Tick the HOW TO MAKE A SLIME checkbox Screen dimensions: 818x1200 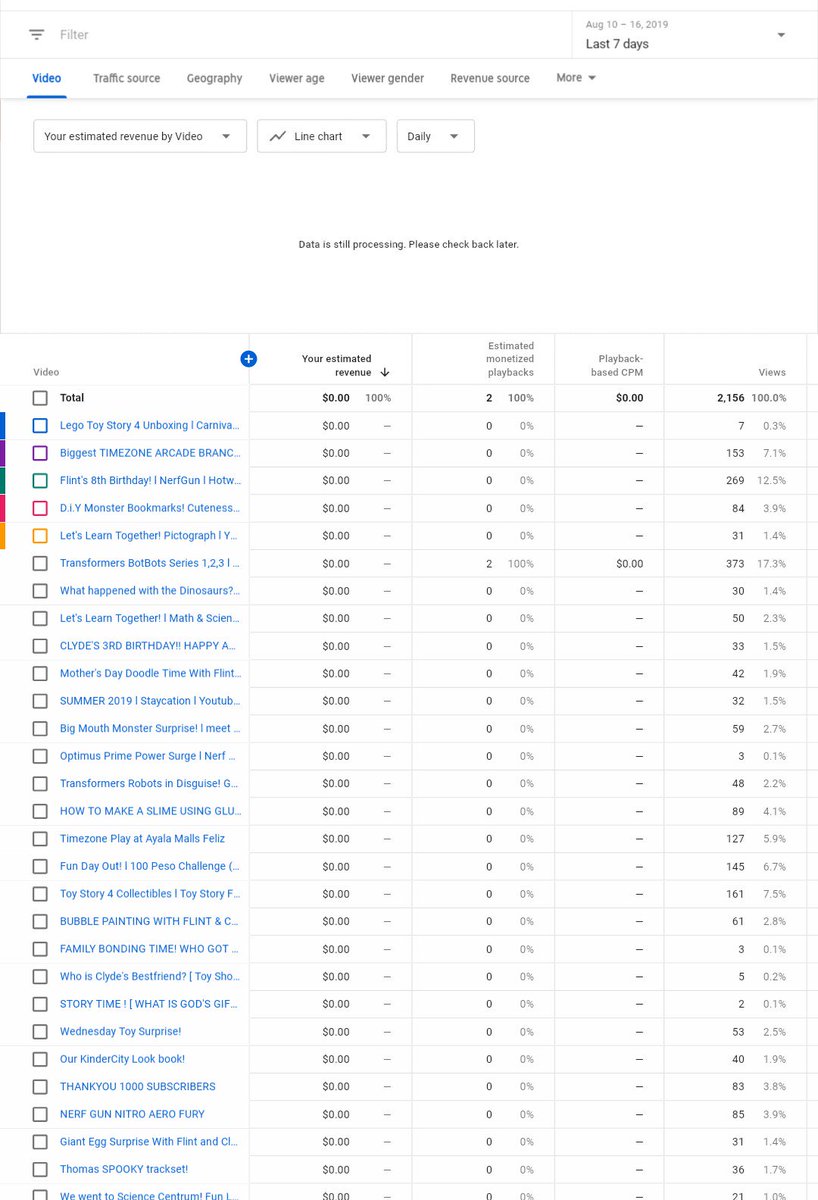tap(40, 811)
